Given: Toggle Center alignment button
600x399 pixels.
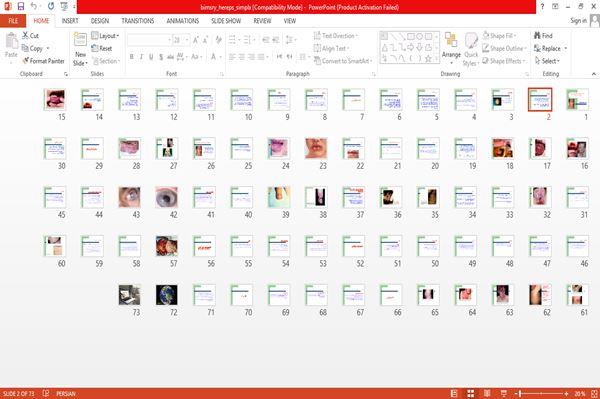Looking at the screenshot, I should (241, 57).
